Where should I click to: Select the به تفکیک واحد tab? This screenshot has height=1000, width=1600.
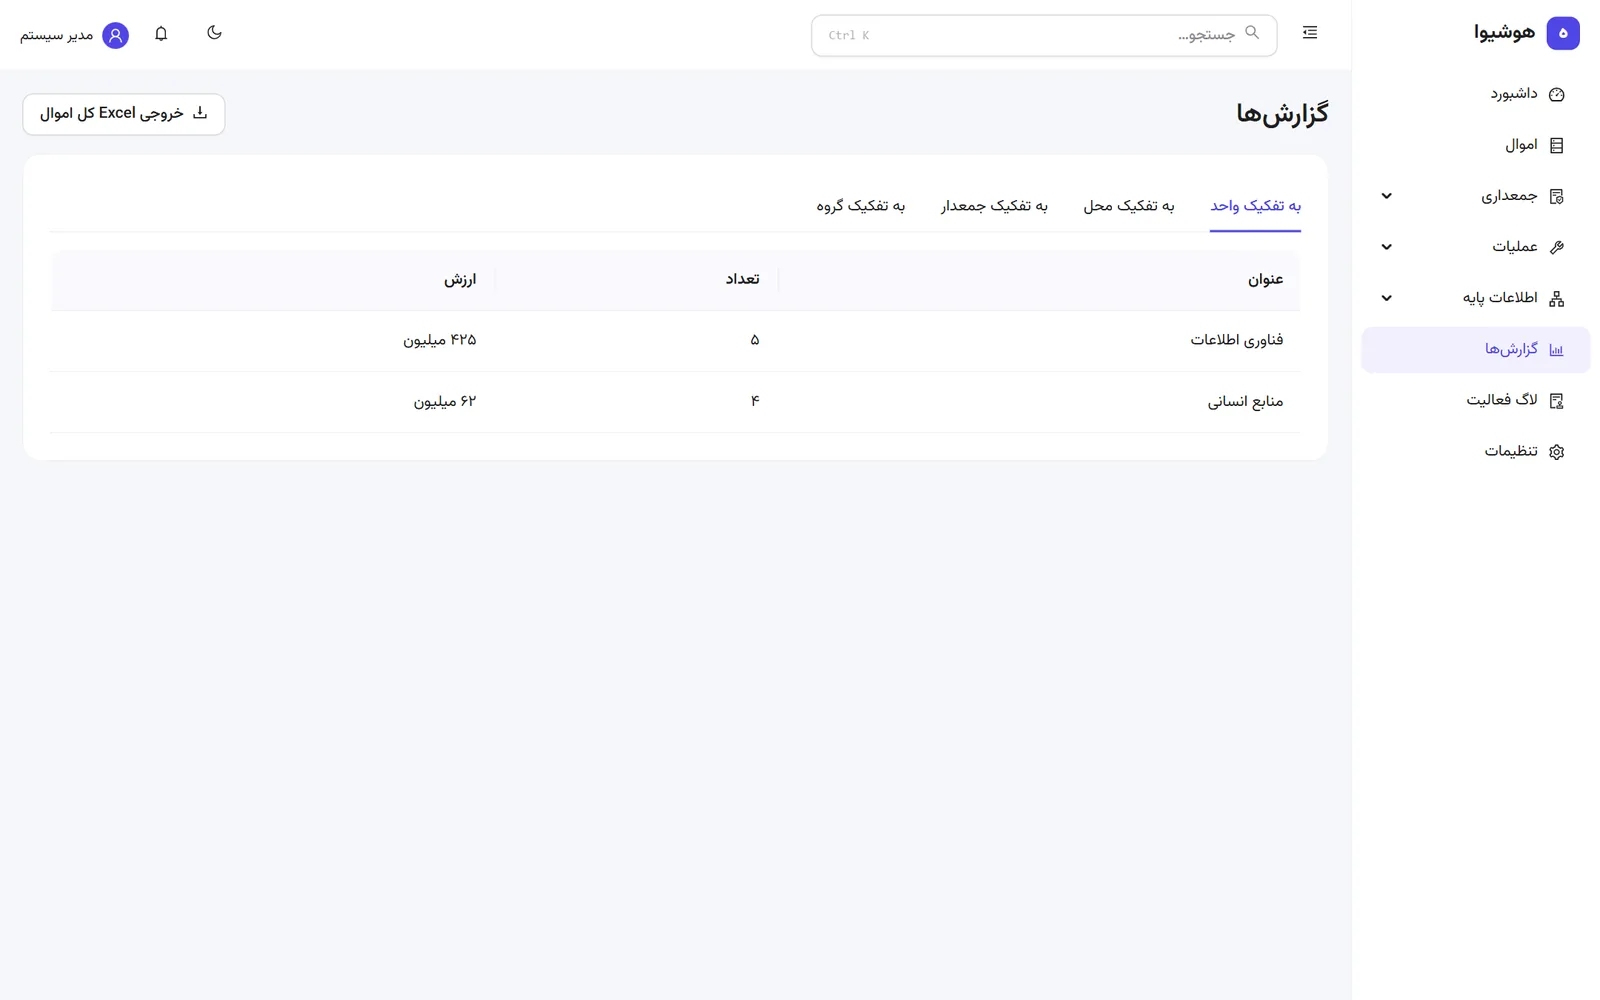1255,206
